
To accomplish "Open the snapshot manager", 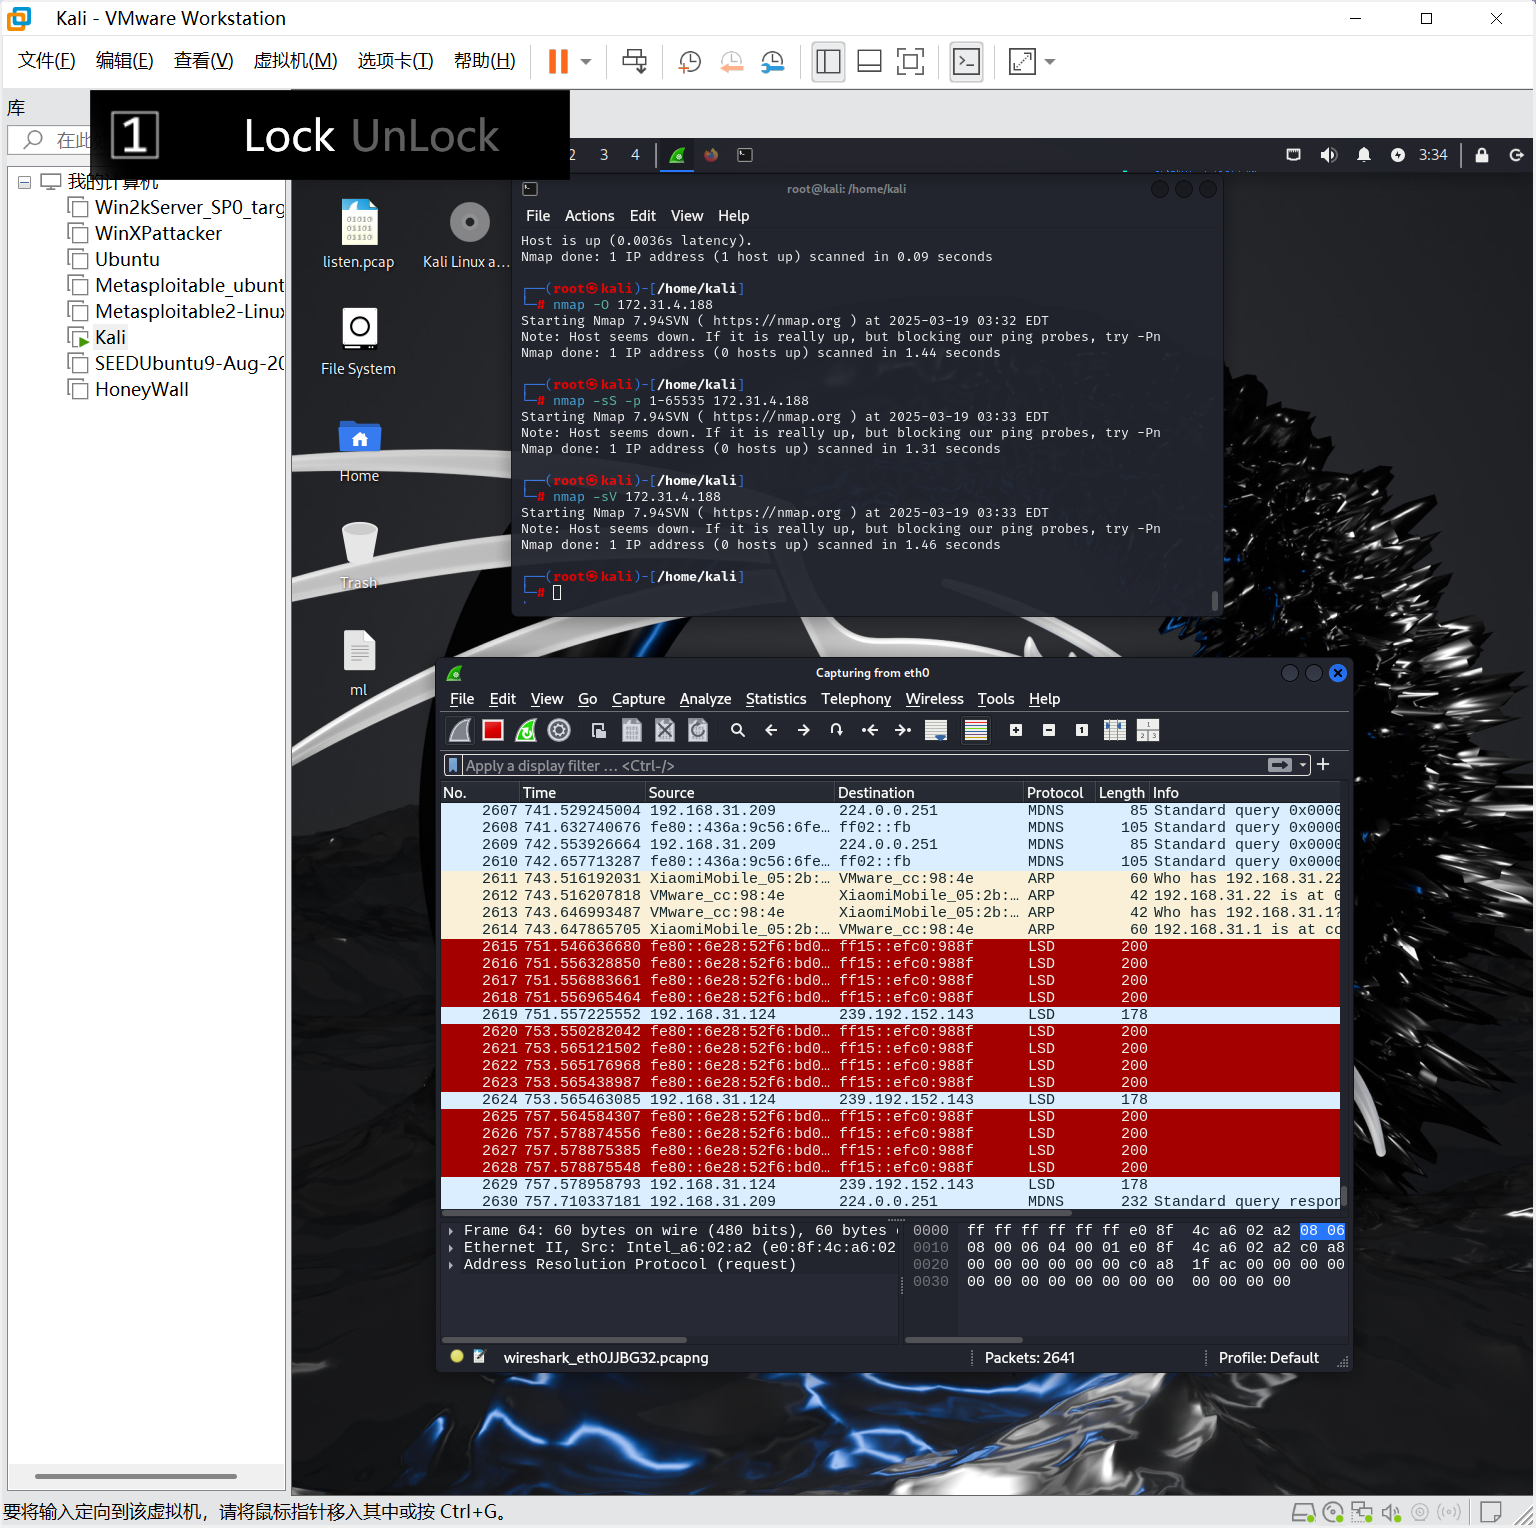I will click(772, 62).
